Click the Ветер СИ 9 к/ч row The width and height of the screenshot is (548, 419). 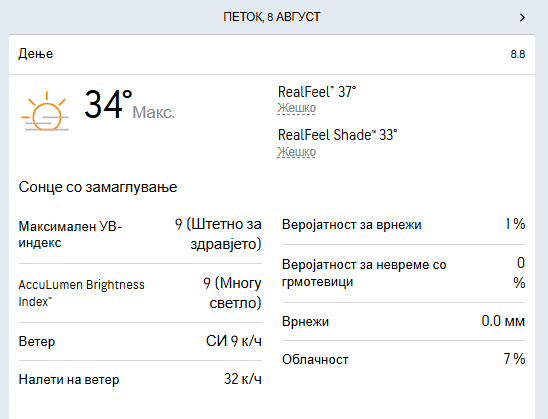coord(140,341)
